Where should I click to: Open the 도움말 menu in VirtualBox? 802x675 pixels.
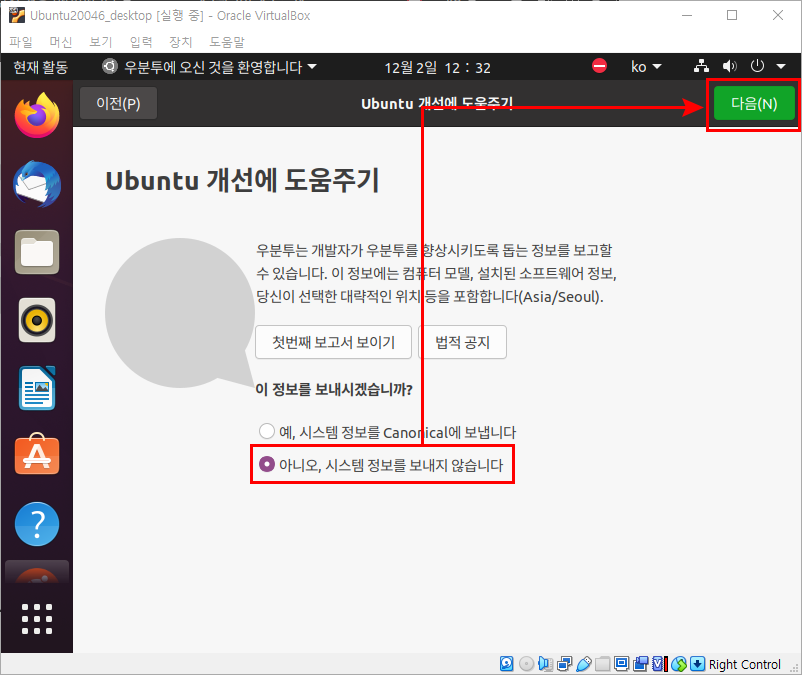[x=227, y=42]
